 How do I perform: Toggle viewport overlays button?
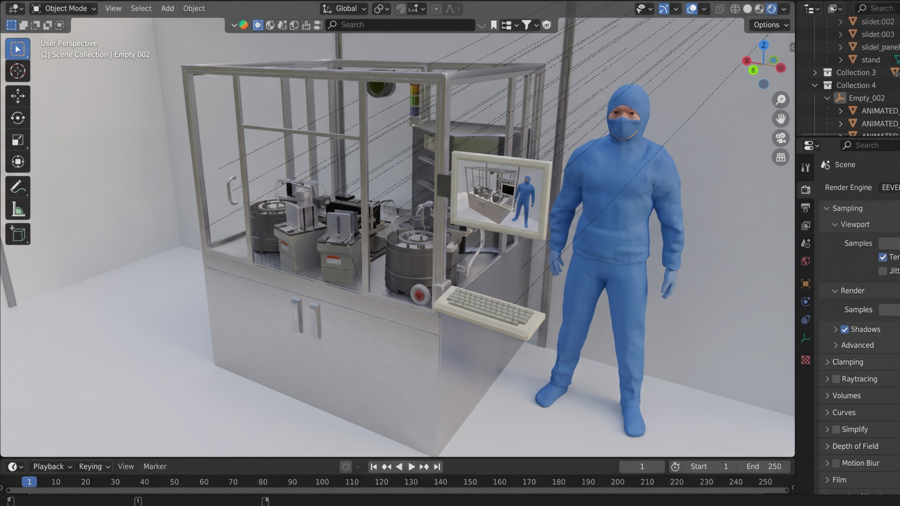pos(692,9)
